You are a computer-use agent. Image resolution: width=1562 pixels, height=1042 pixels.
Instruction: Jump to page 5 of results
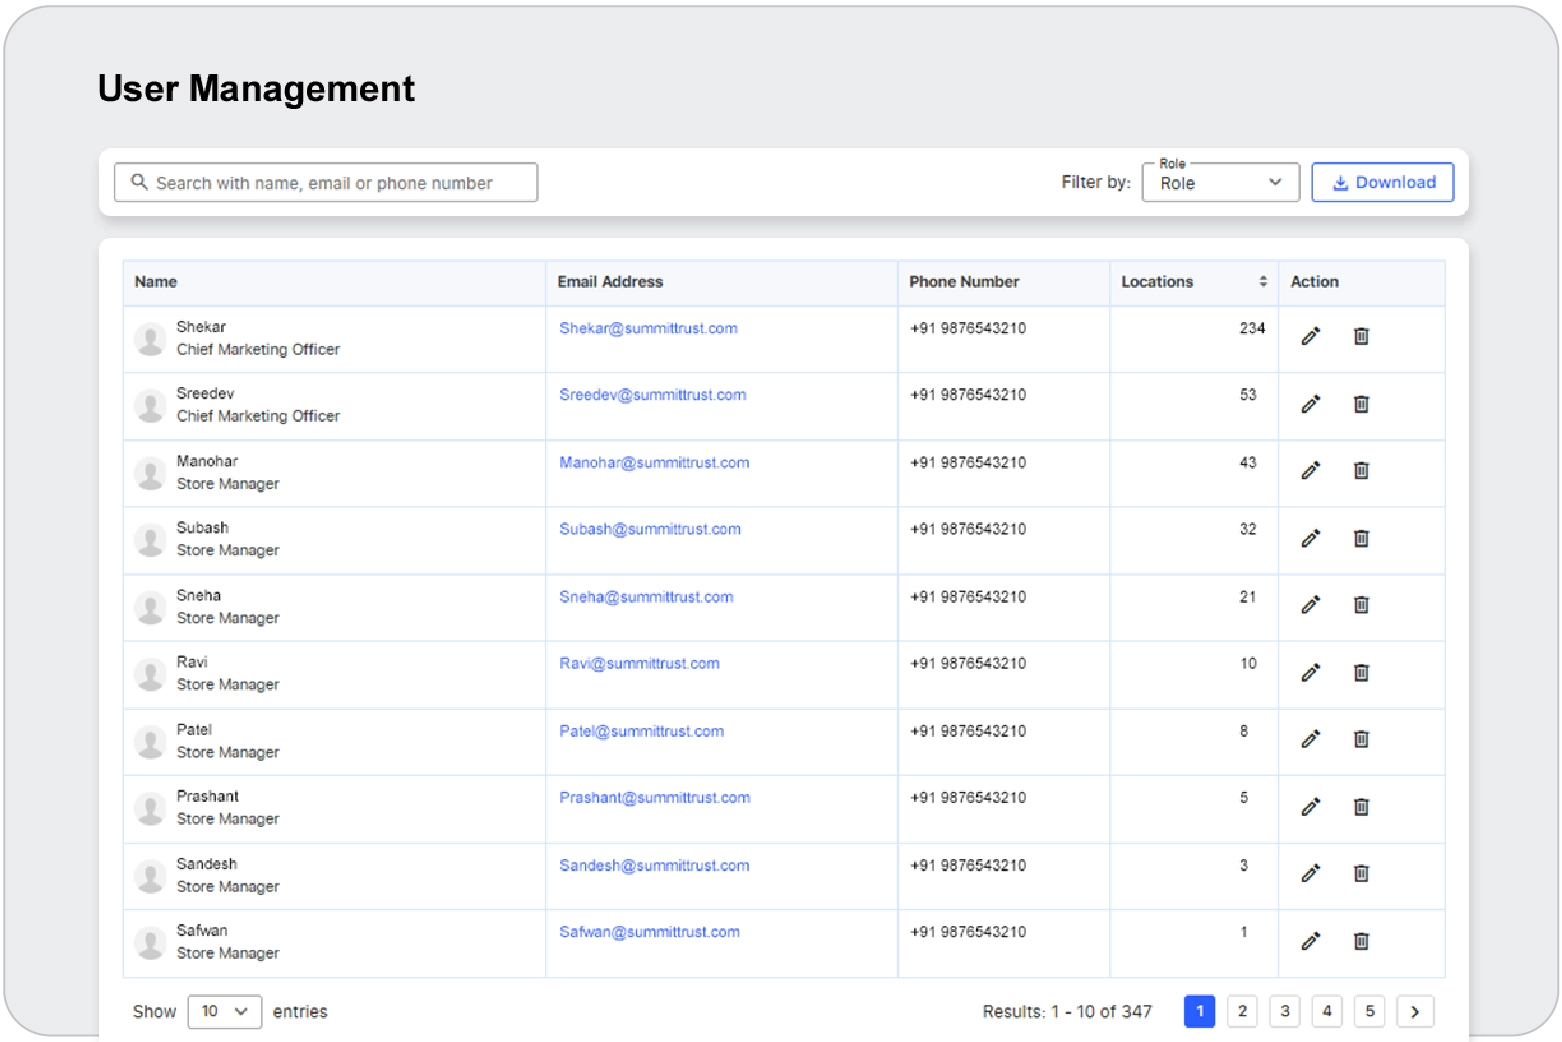(1370, 1011)
